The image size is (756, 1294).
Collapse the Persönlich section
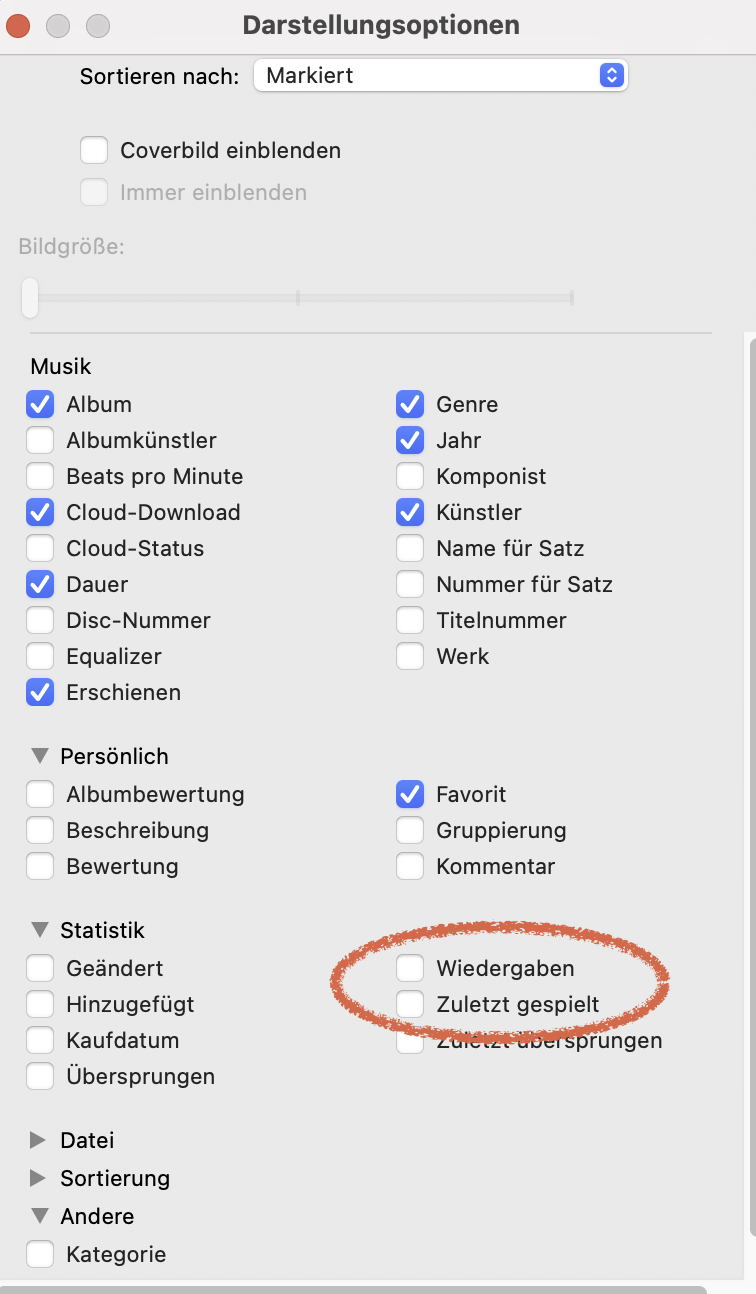[40, 756]
